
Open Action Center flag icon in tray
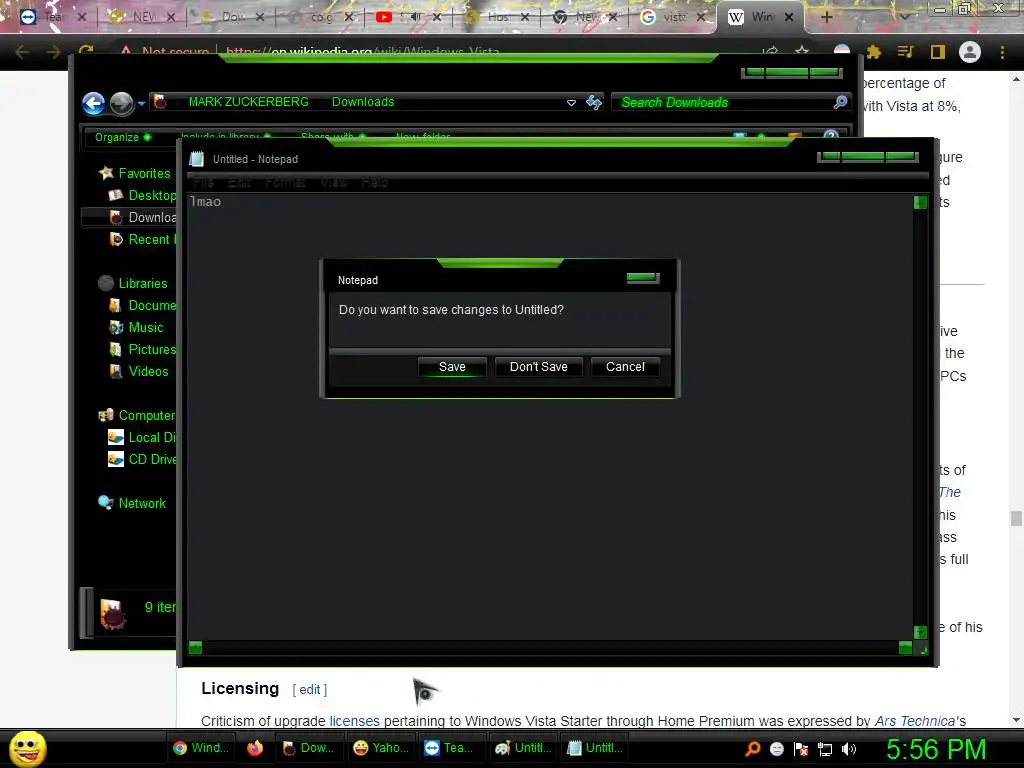(x=801, y=749)
